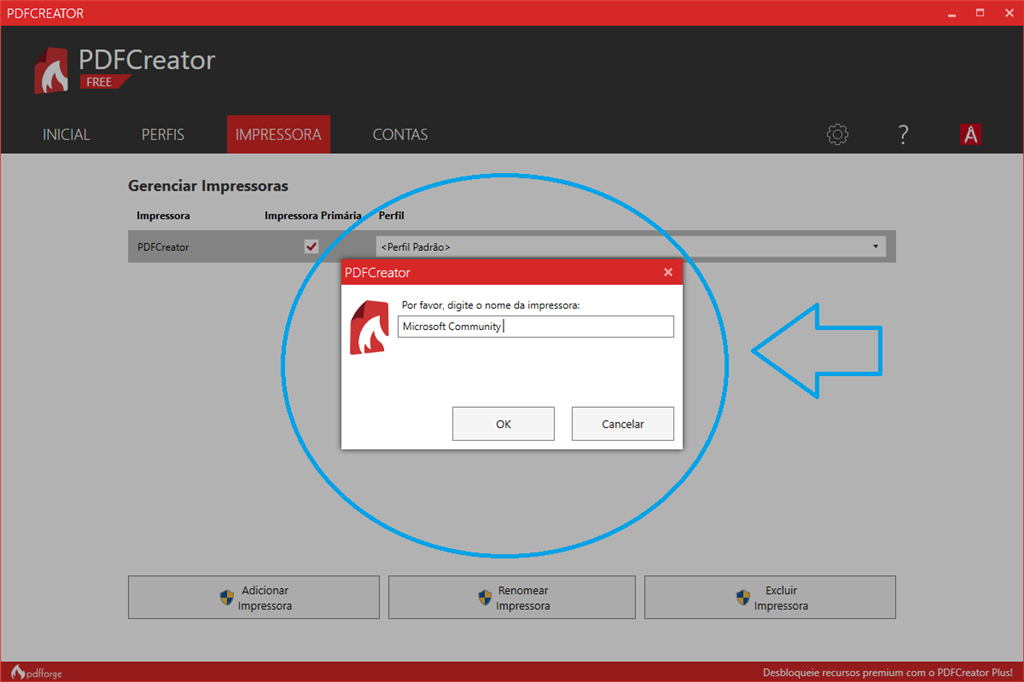Click the Impressora column header
The image size is (1024, 682).
163,216
